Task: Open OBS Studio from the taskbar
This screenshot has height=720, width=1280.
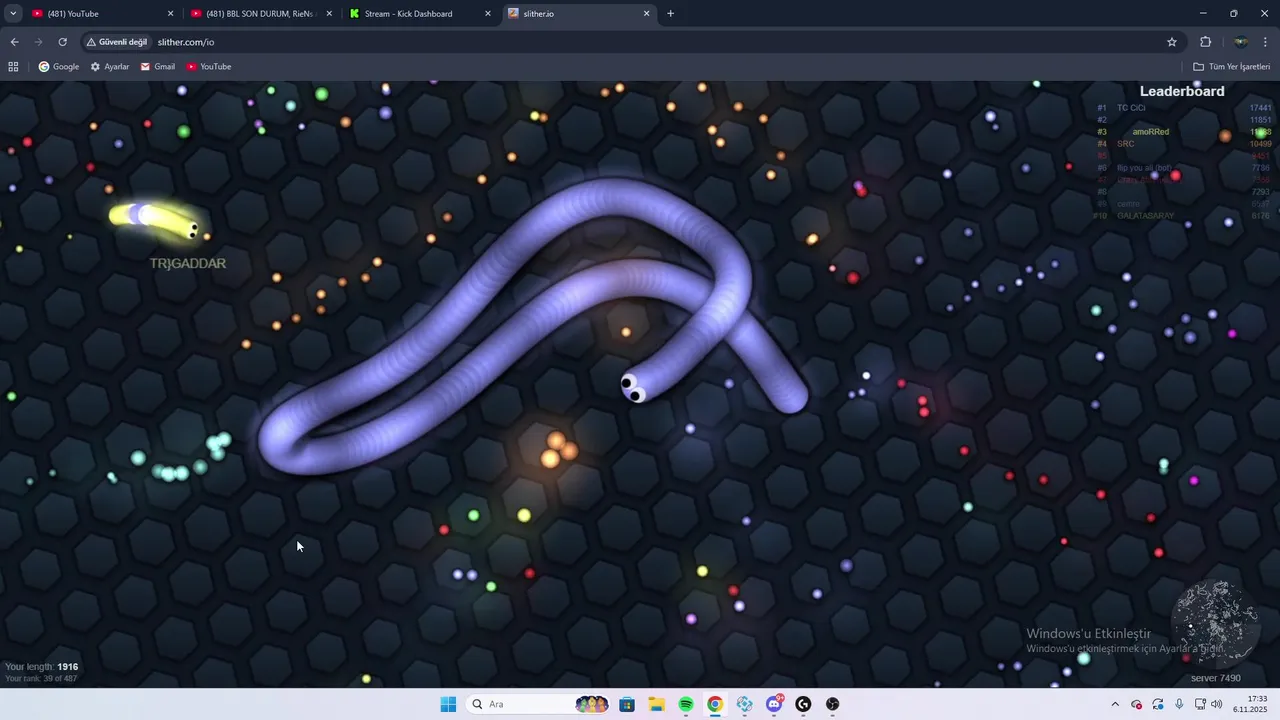Action: pyautogui.click(x=832, y=704)
